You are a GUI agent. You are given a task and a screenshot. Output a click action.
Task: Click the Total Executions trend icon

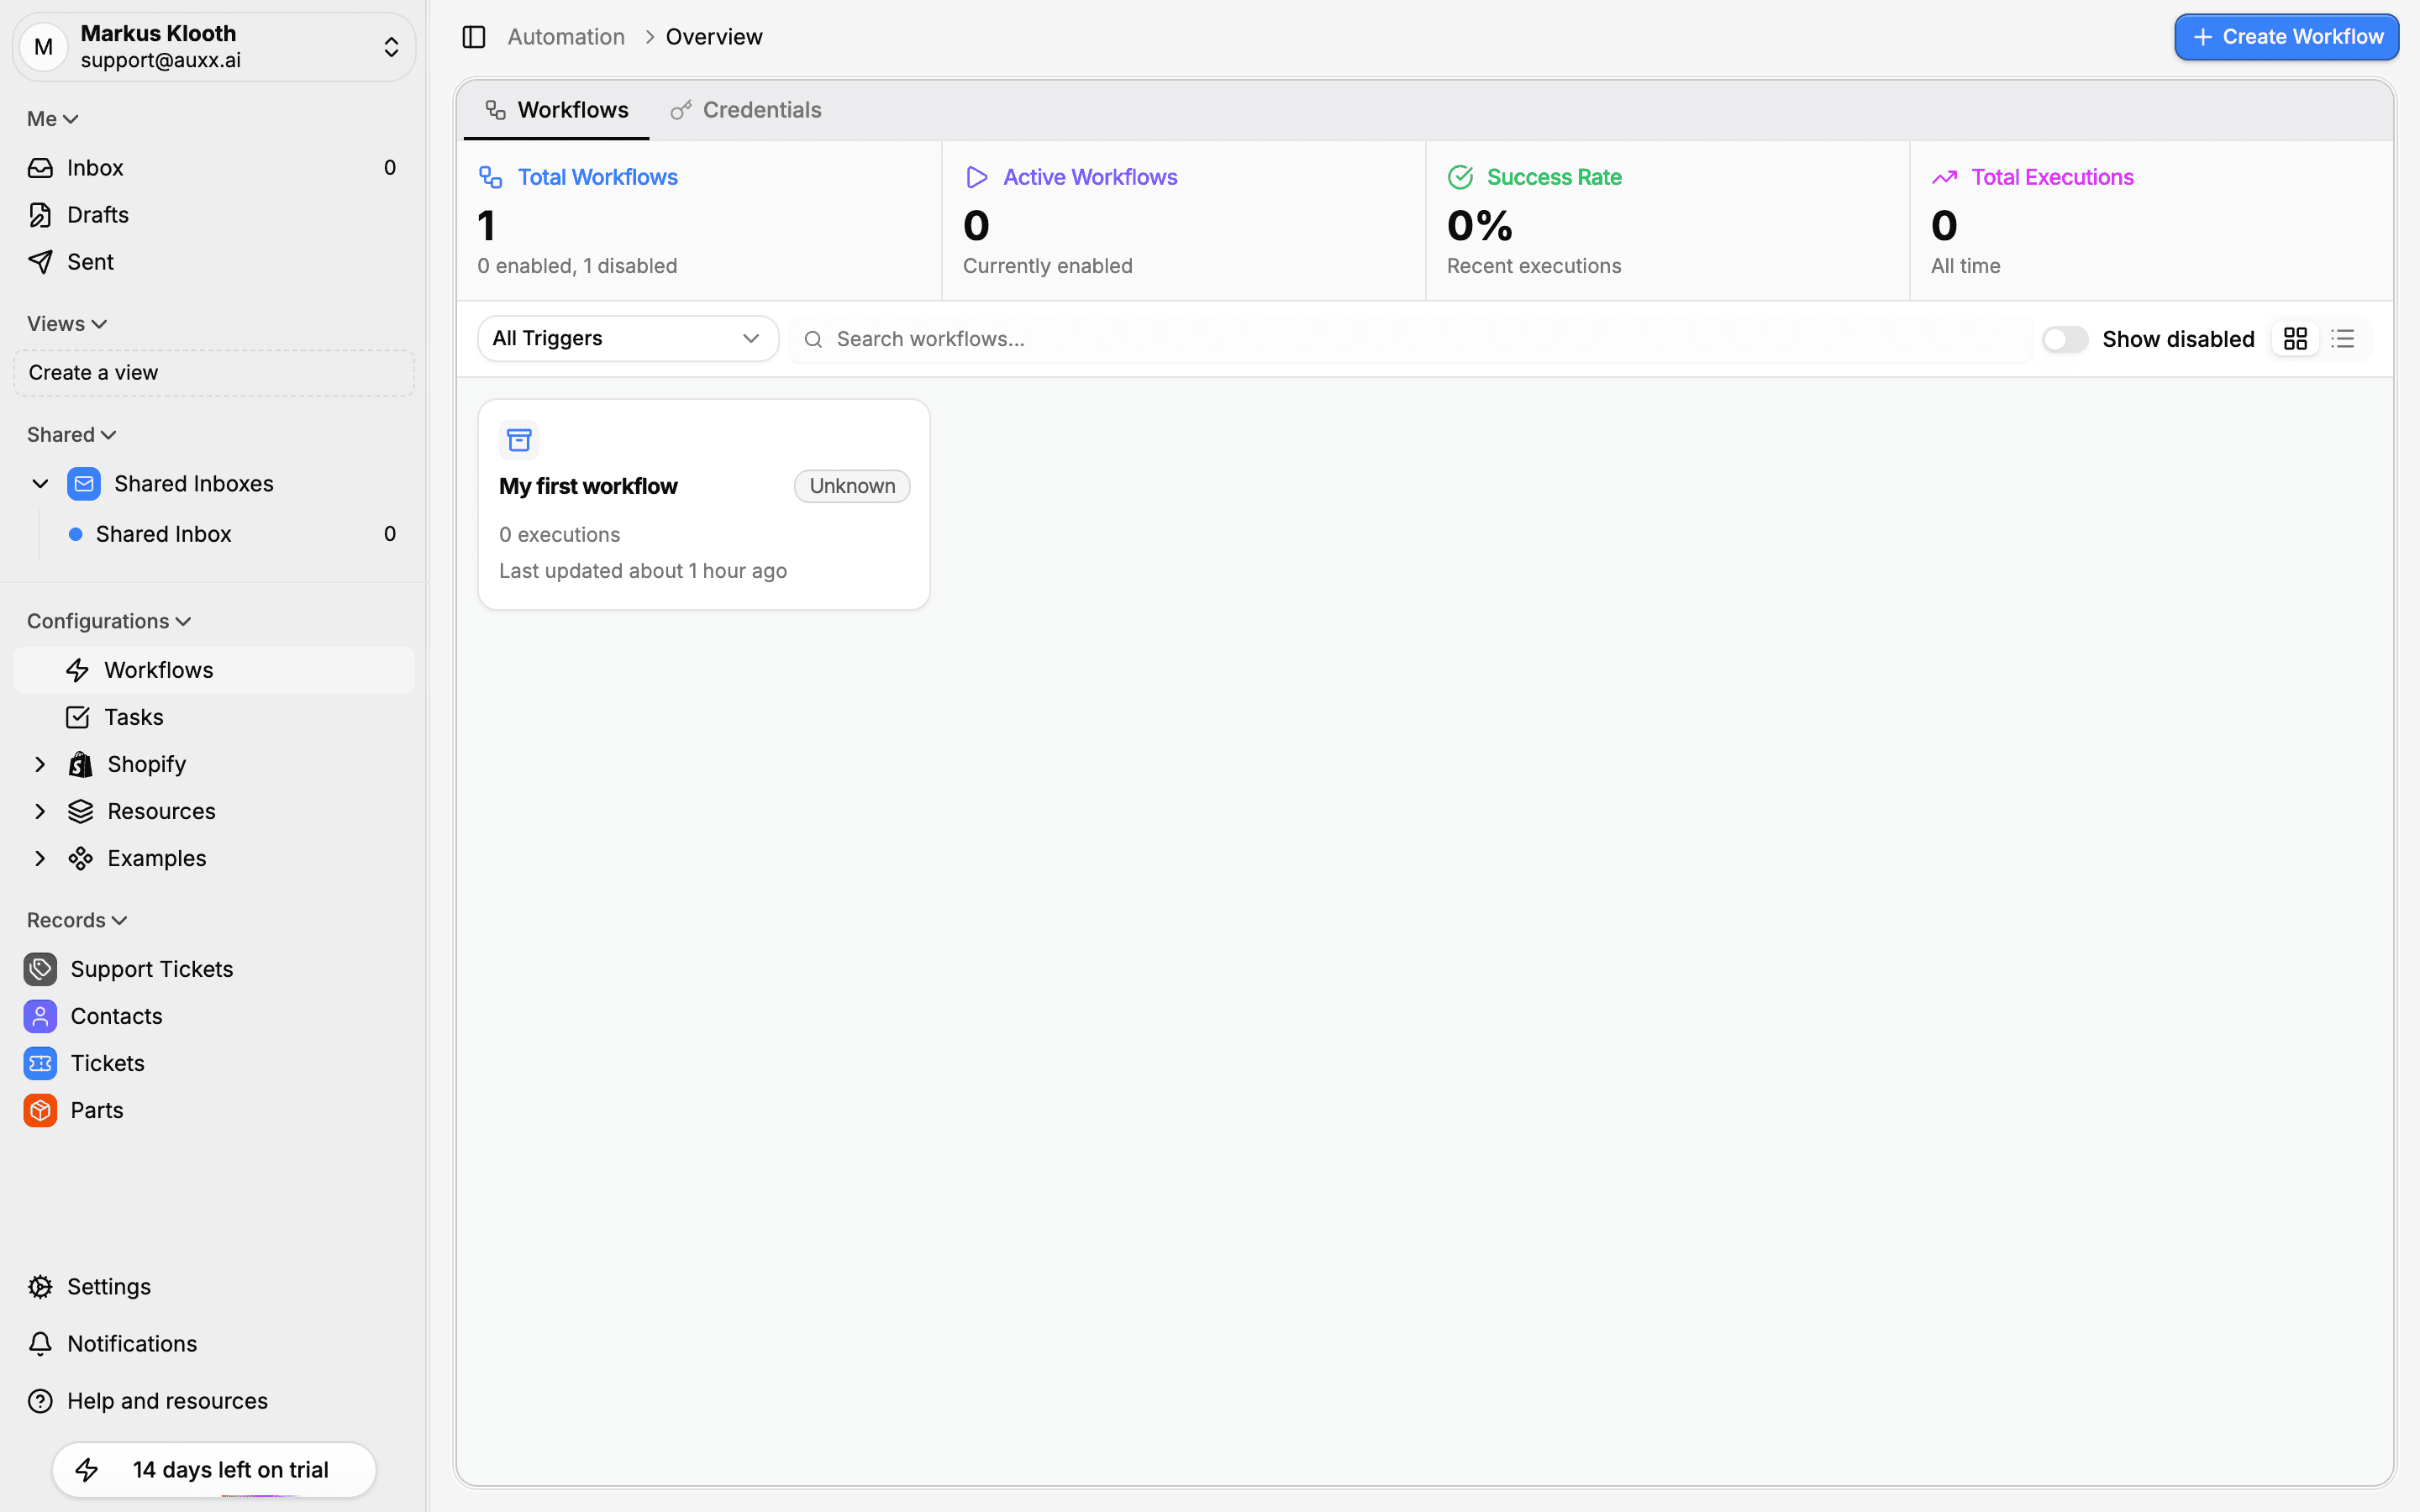pos(1944,177)
